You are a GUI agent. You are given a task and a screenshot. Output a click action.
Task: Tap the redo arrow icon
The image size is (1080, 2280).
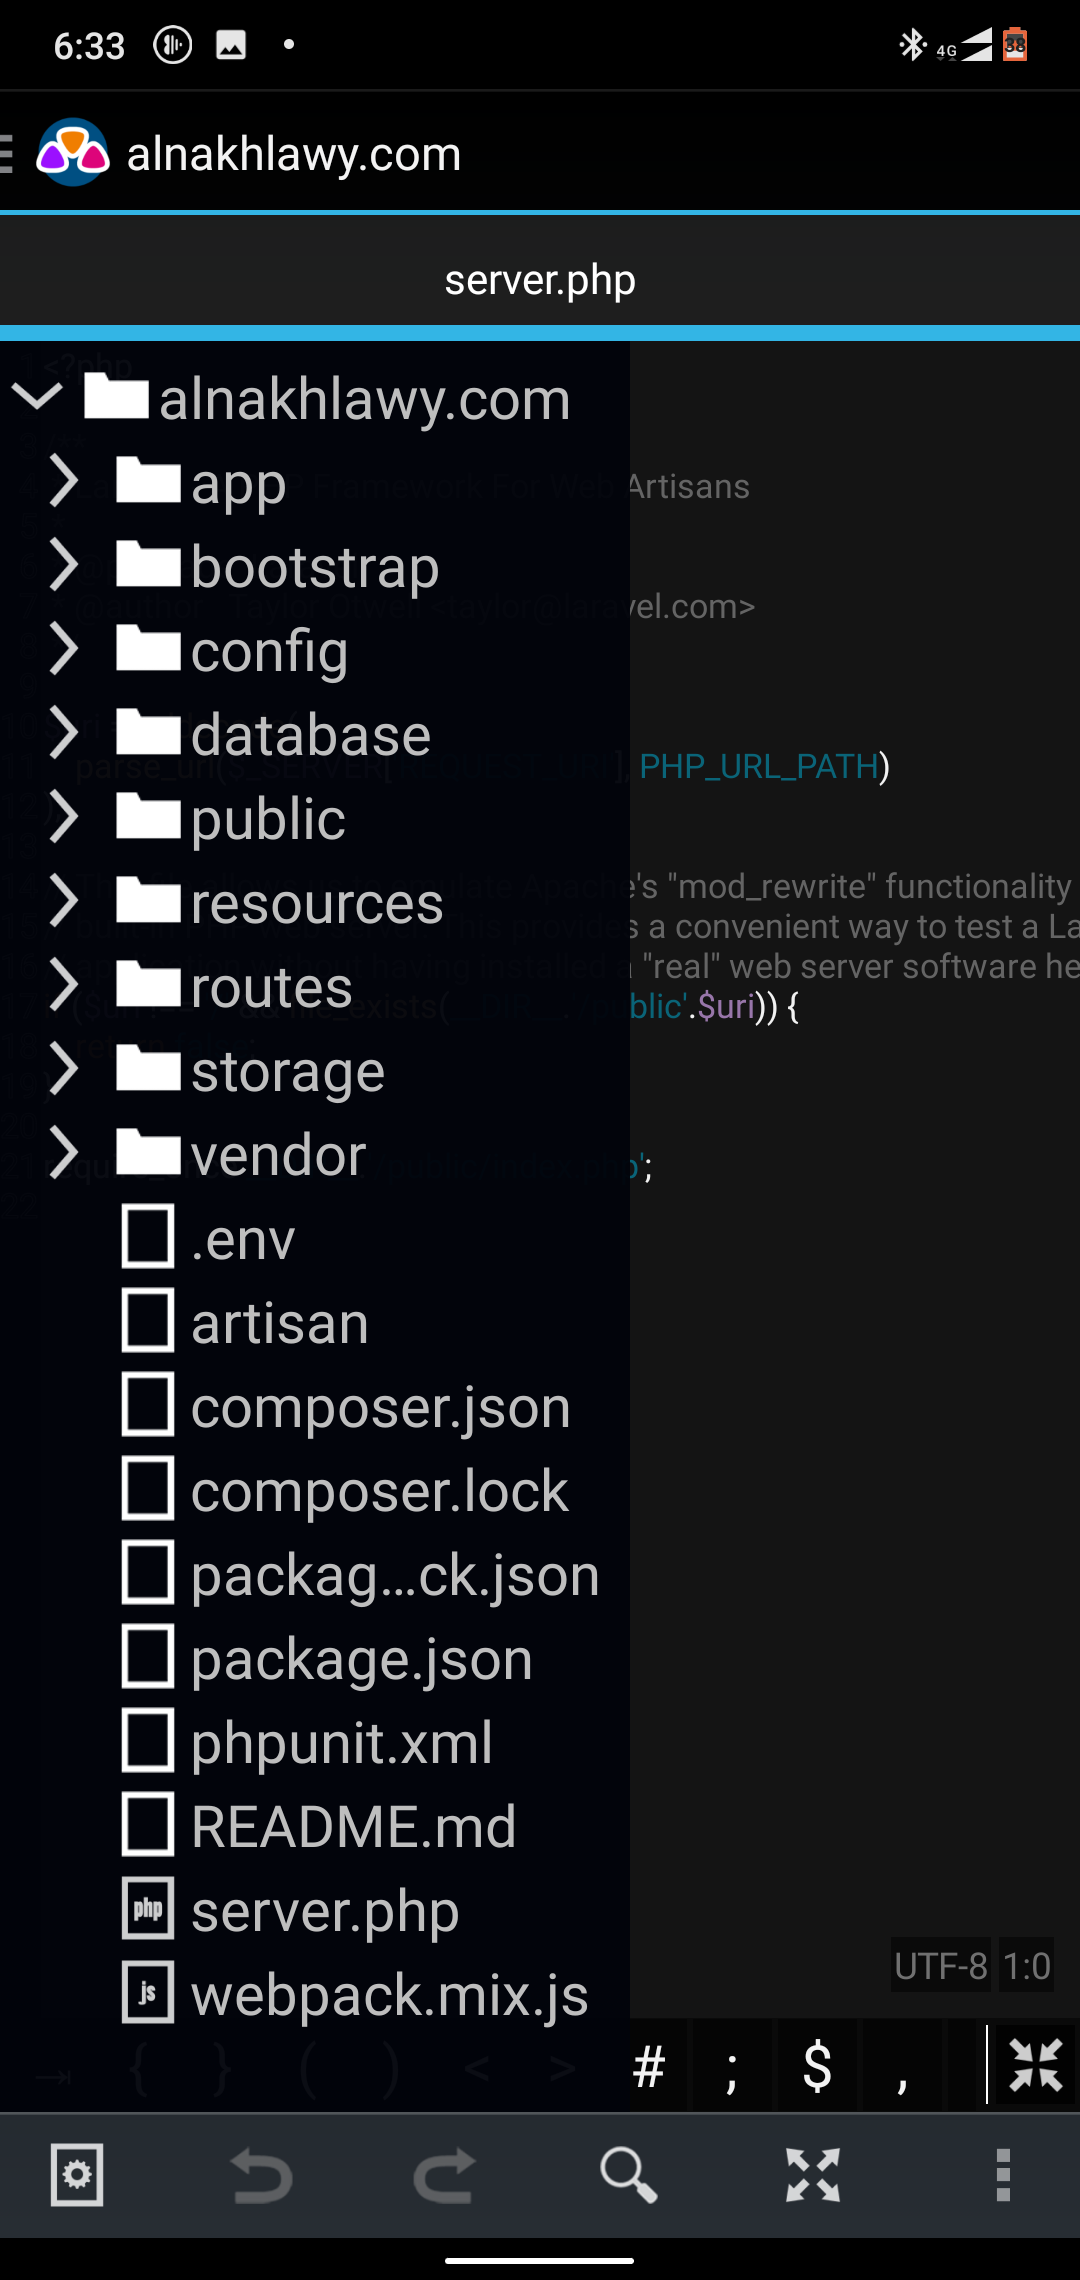pos(445,2175)
